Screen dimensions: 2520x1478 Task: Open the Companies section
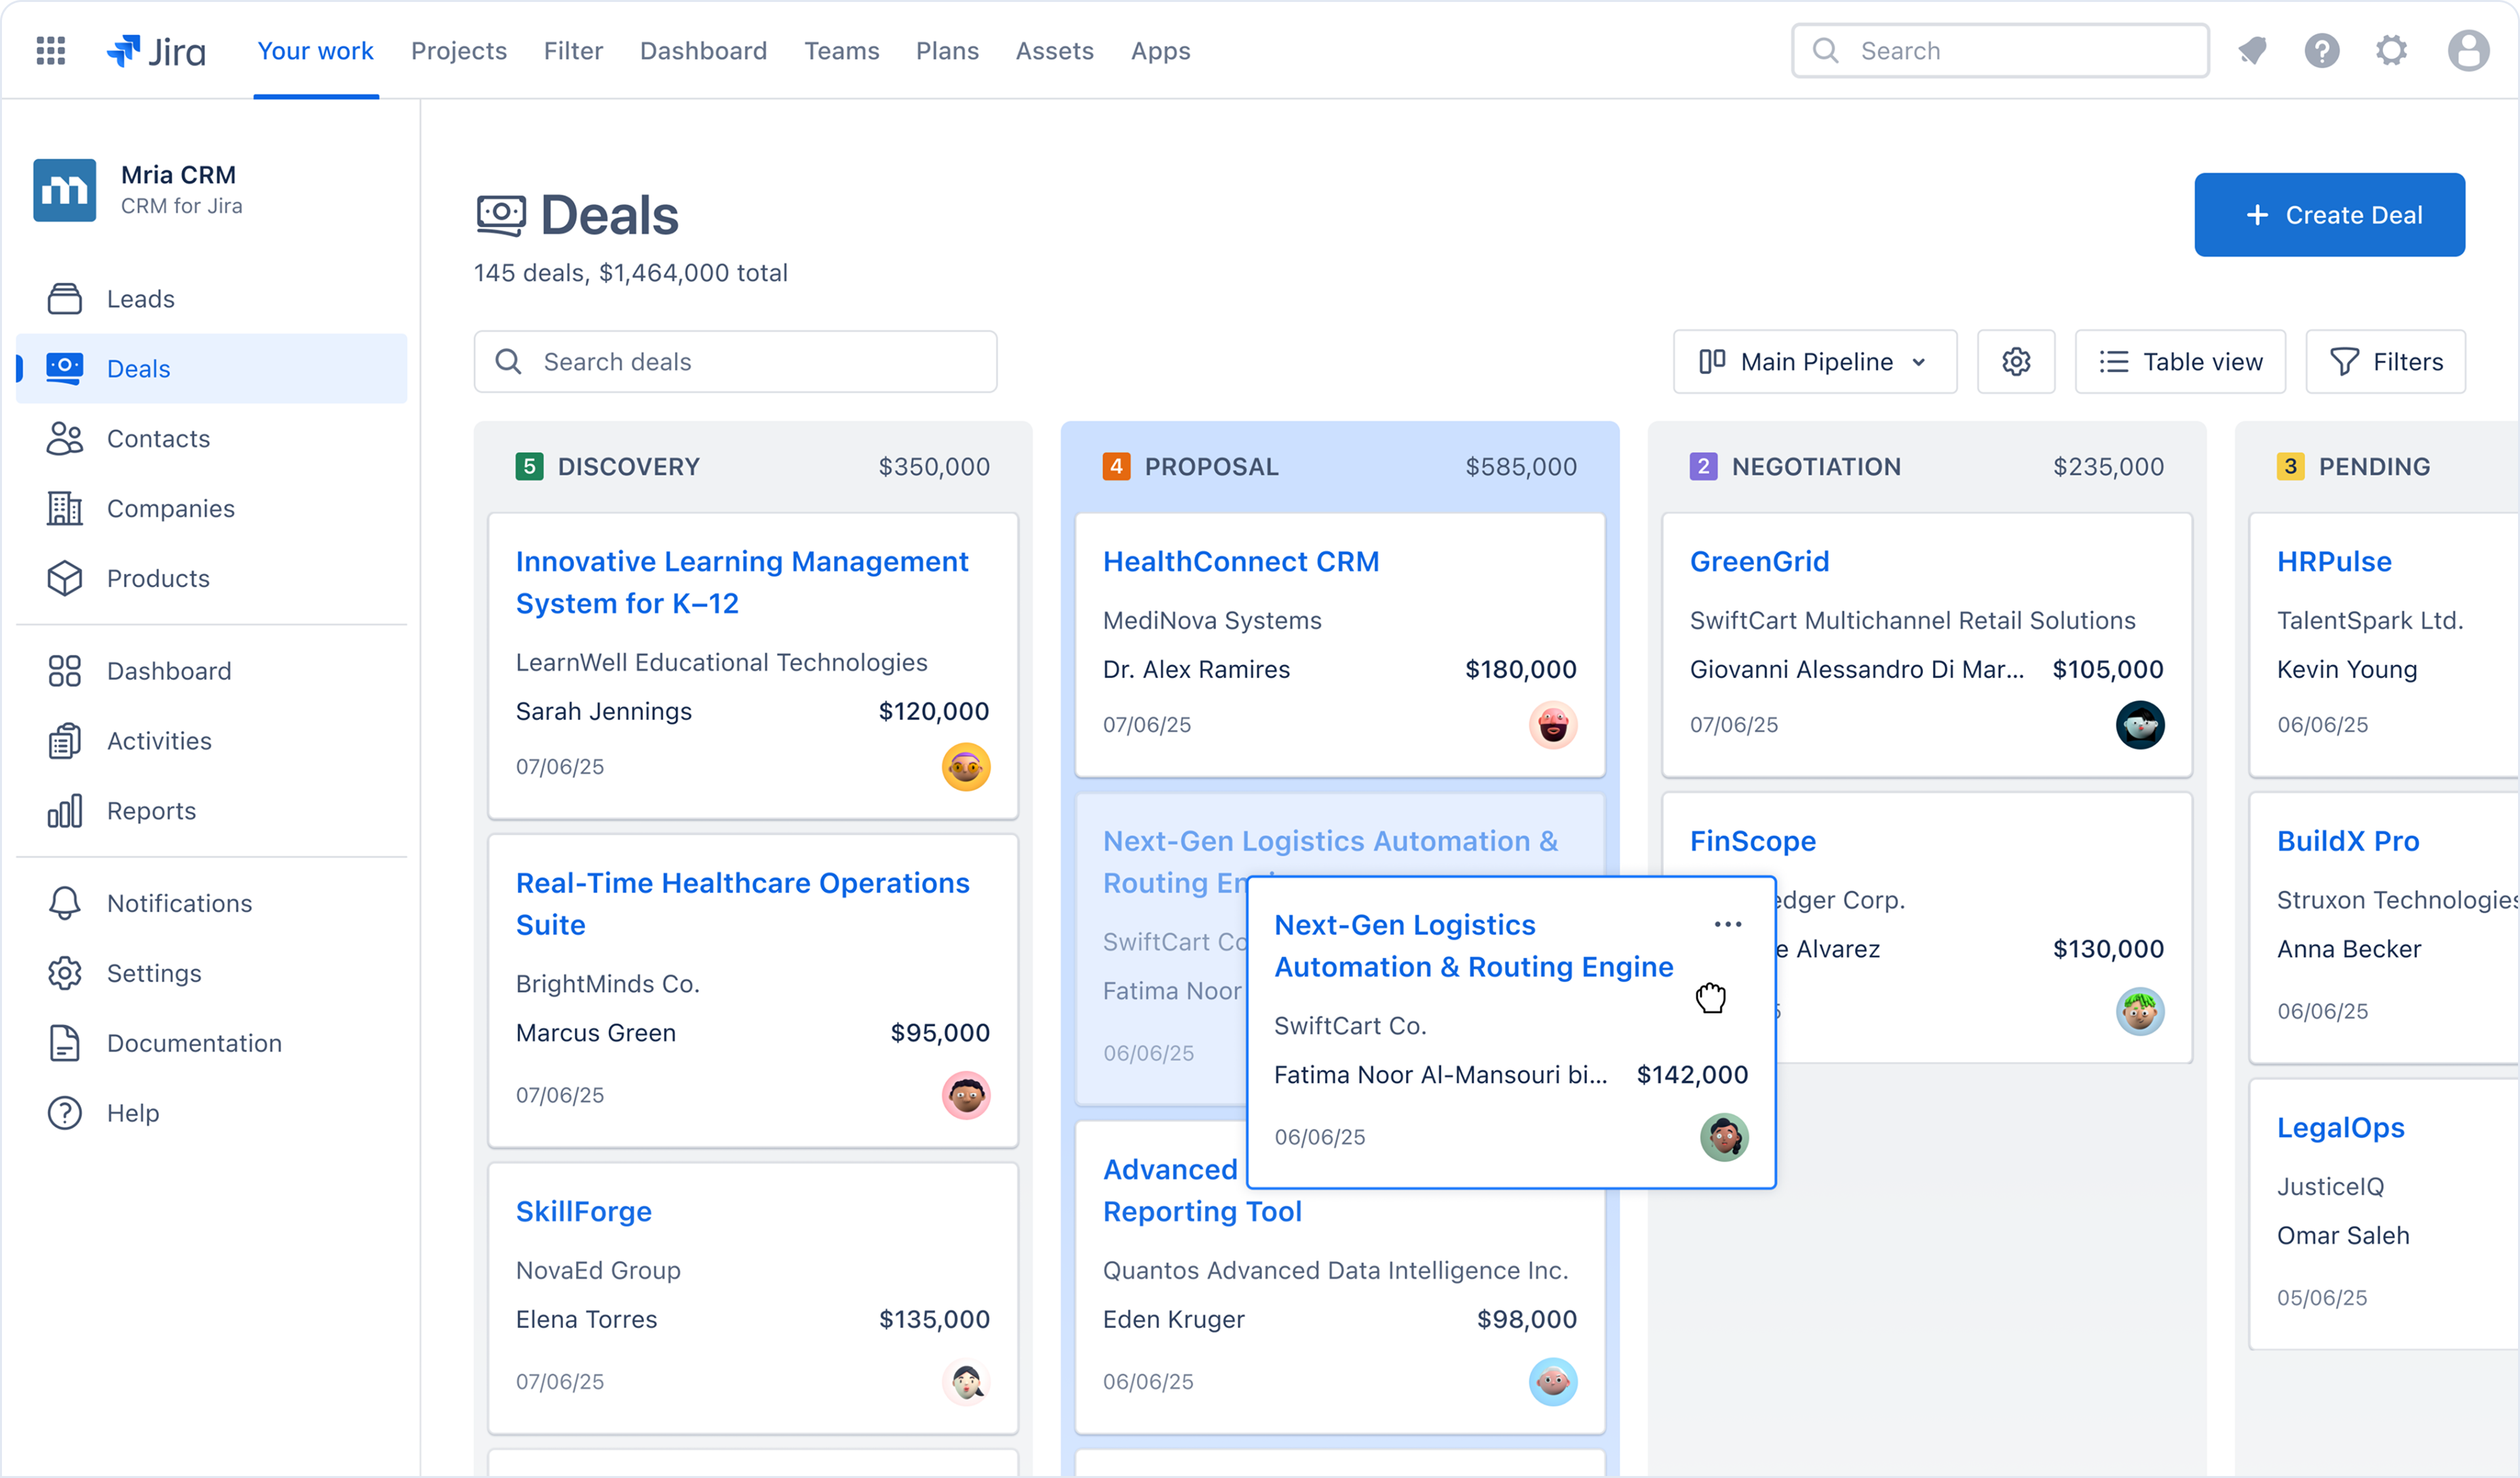169,508
